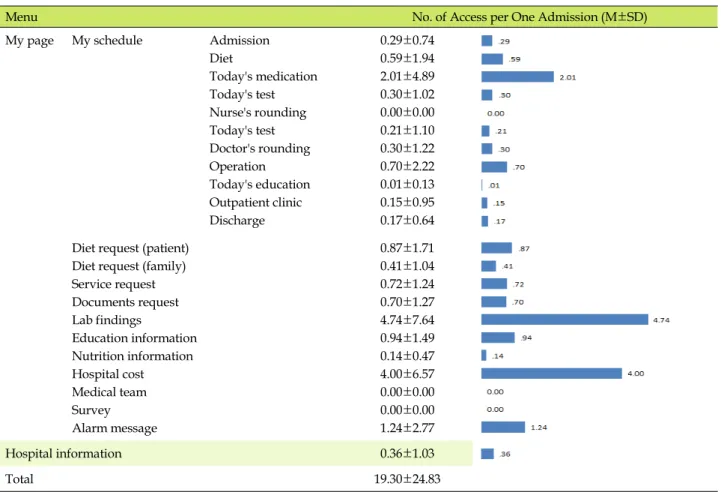
Task: Click the value '0.70±2.22'
Action: pyautogui.click(x=407, y=166)
